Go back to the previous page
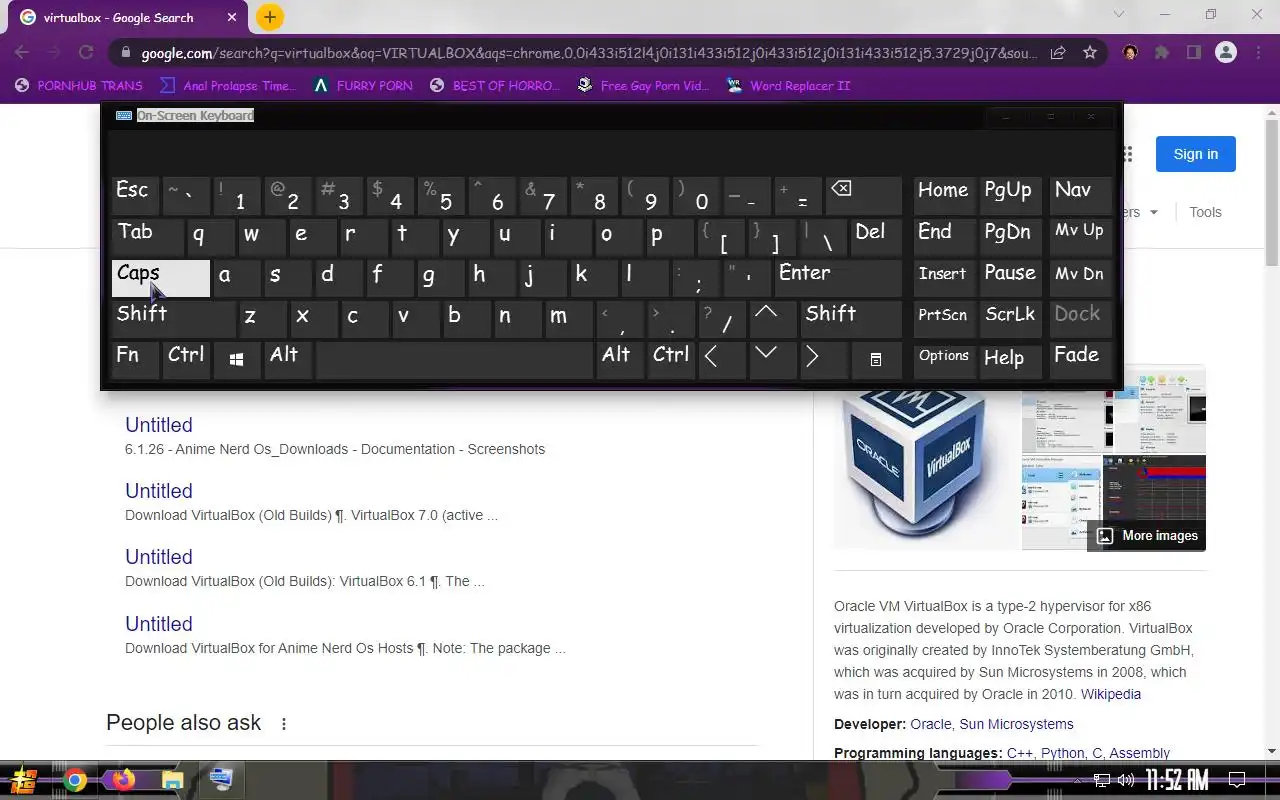Image resolution: width=1280 pixels, height=800 pixels. tap(22, 52)
